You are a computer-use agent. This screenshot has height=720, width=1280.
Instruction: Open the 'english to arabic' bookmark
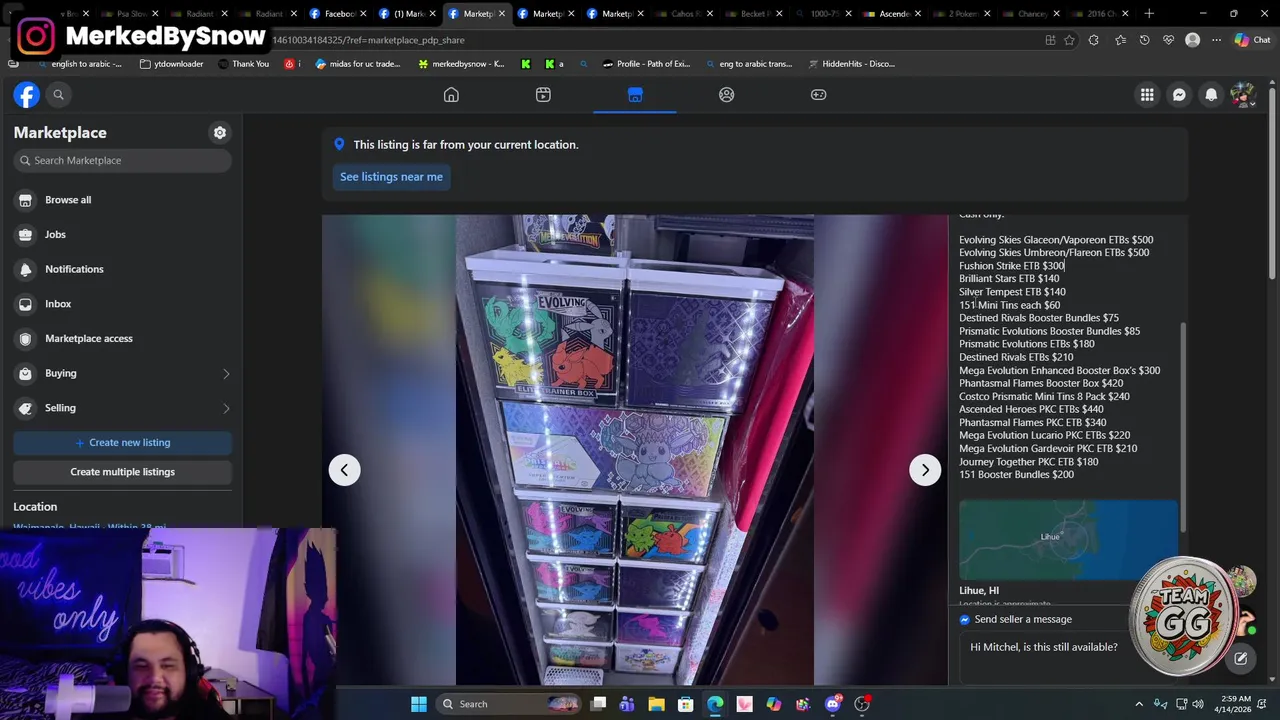[x=80, y=64]
